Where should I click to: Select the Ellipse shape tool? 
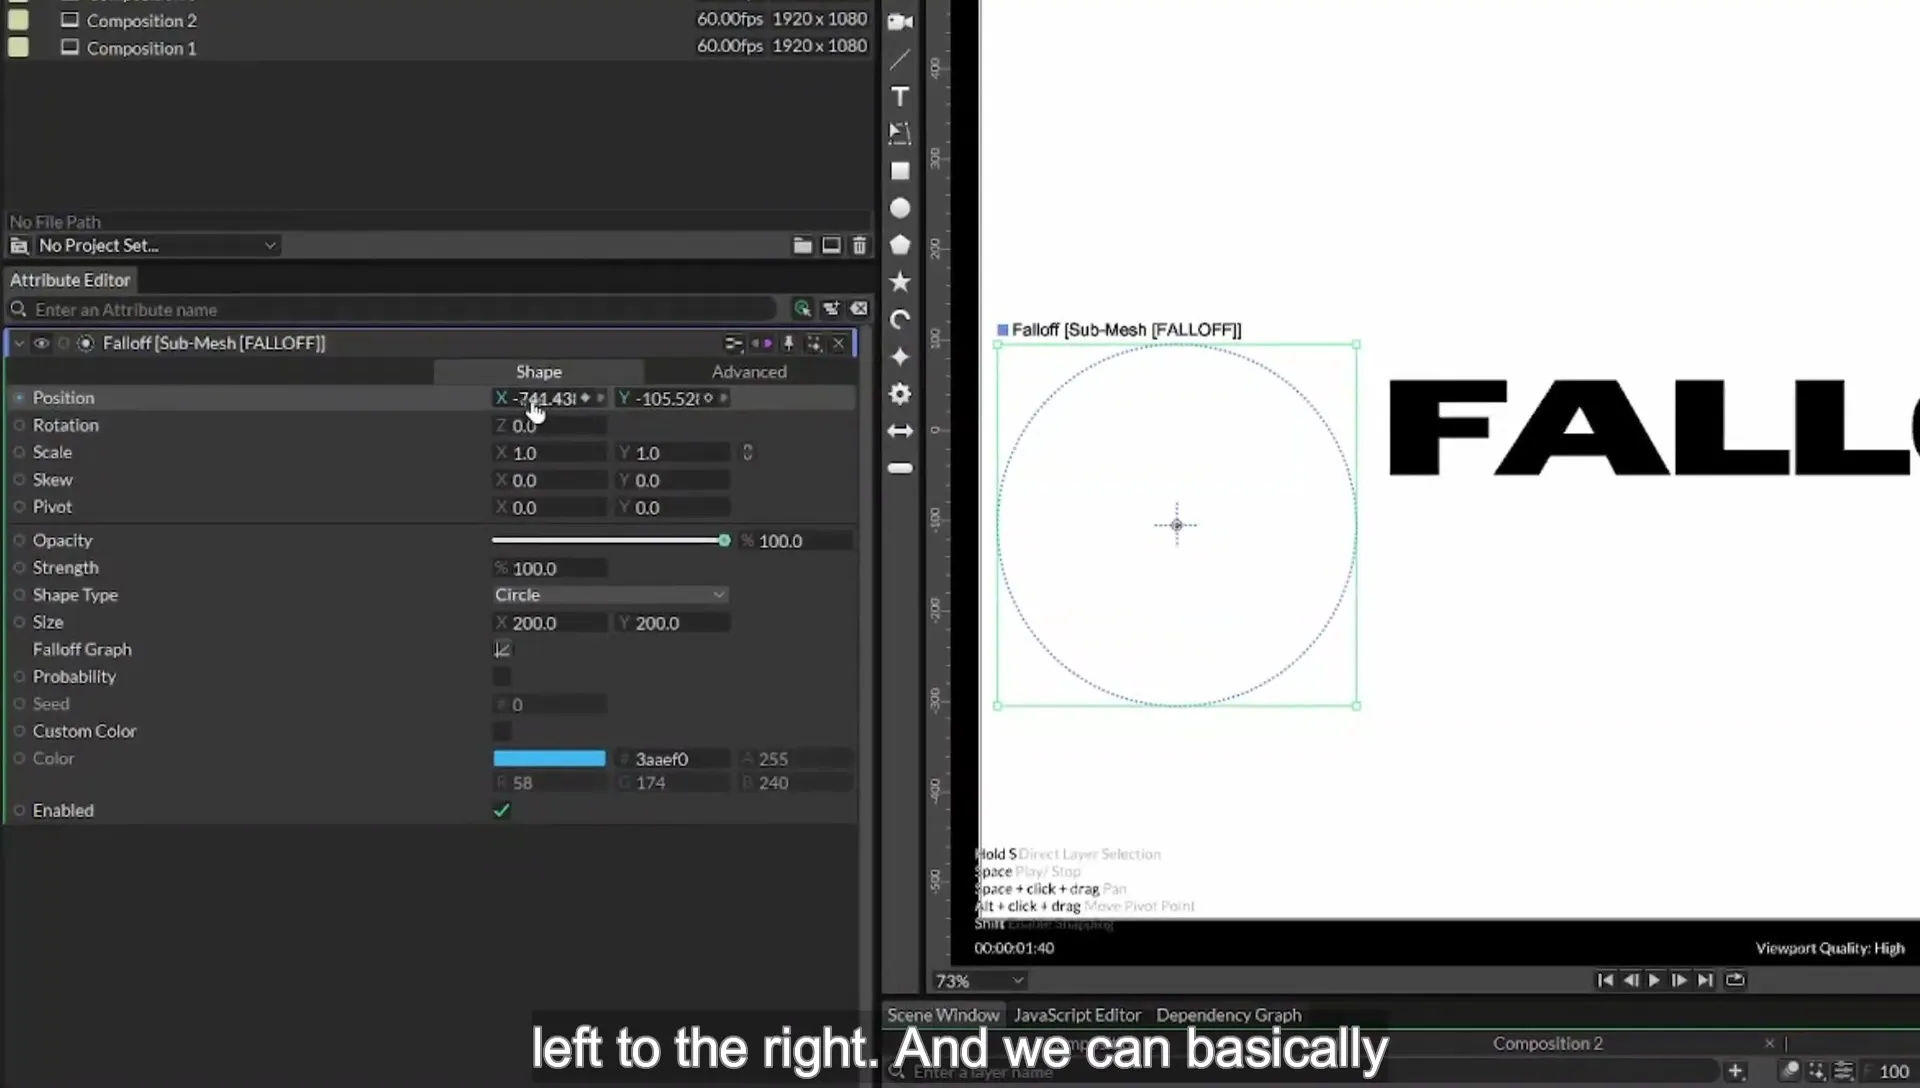coord(900,208)
